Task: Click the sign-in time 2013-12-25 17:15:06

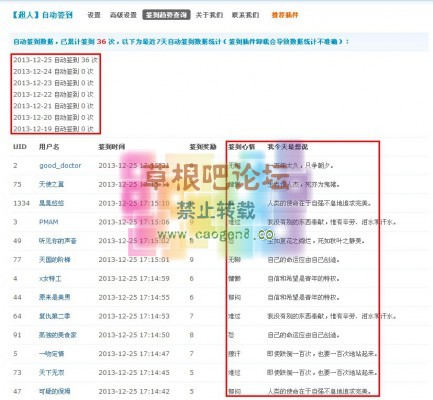Action: (x=134, y=222)
